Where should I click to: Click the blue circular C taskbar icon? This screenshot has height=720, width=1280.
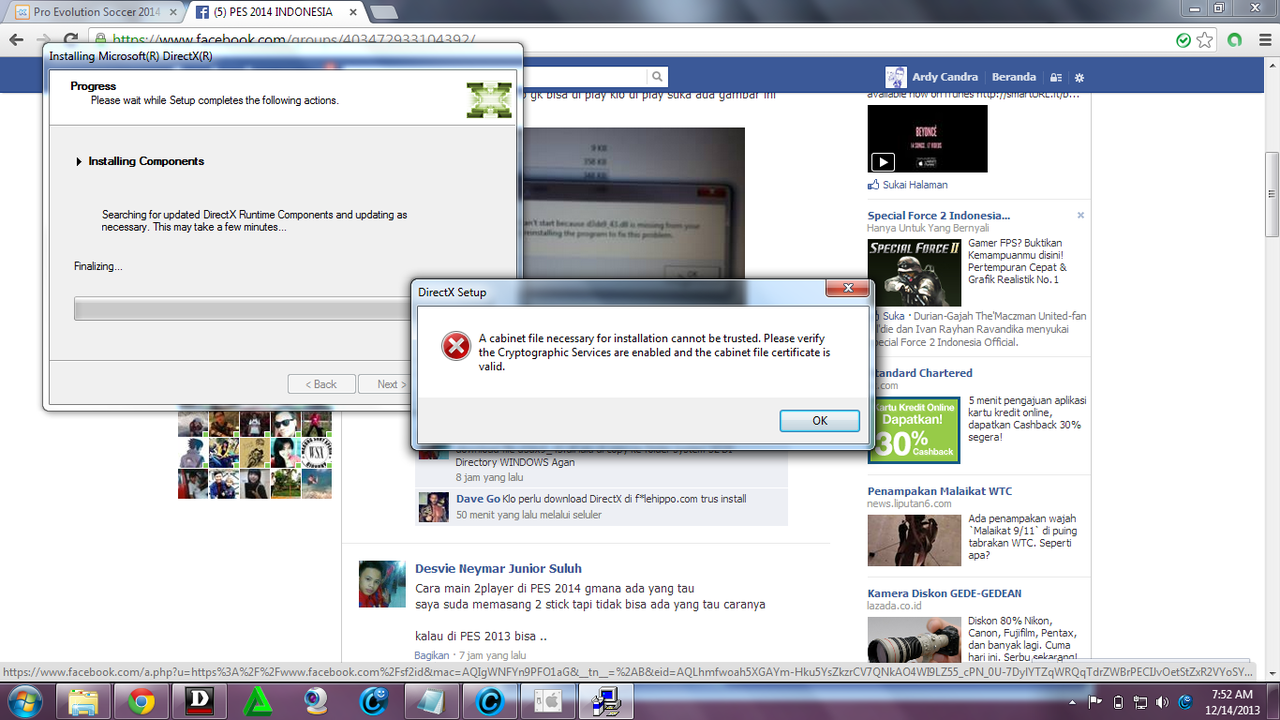489,701
